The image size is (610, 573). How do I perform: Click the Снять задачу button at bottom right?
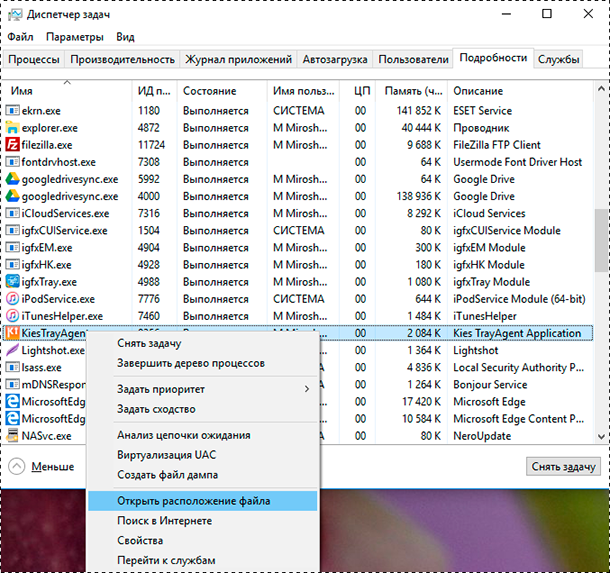pyautogui.click(x=563, y=466)
